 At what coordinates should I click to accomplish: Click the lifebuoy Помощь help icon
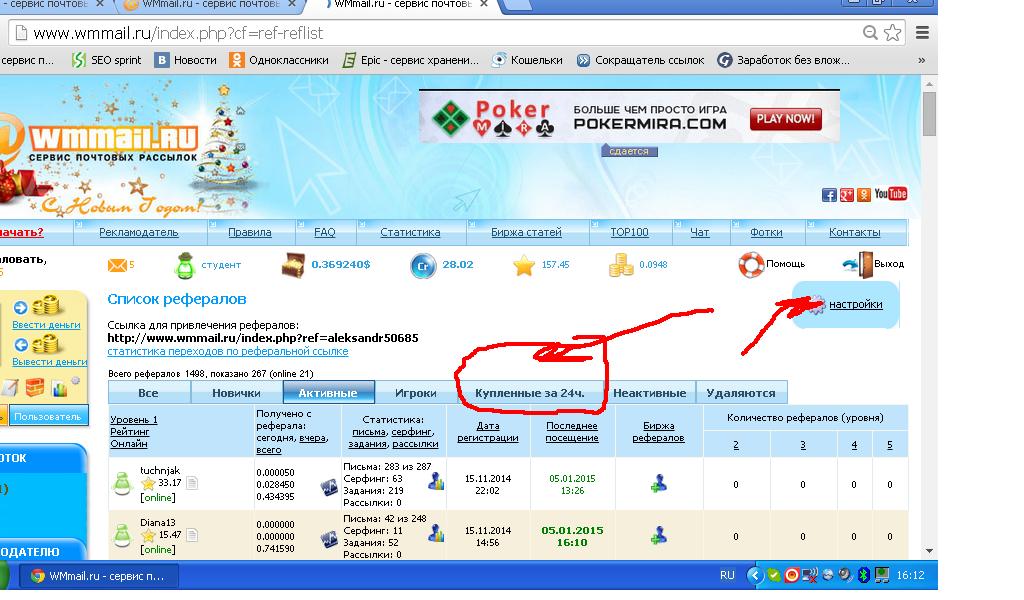[751, 265]
